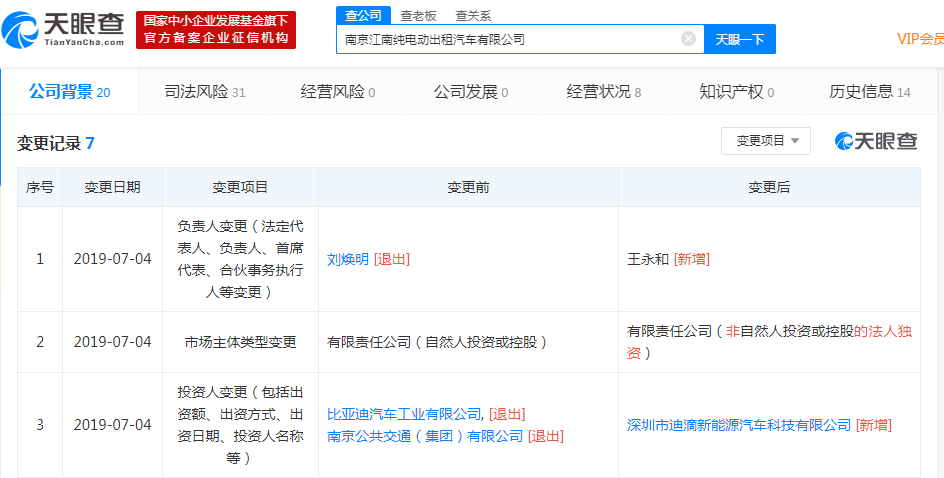Click the 2019-07-04 date in row 1
Image resolution: width=944 pixels, height=478 pixels.
(x=113, y=259)
